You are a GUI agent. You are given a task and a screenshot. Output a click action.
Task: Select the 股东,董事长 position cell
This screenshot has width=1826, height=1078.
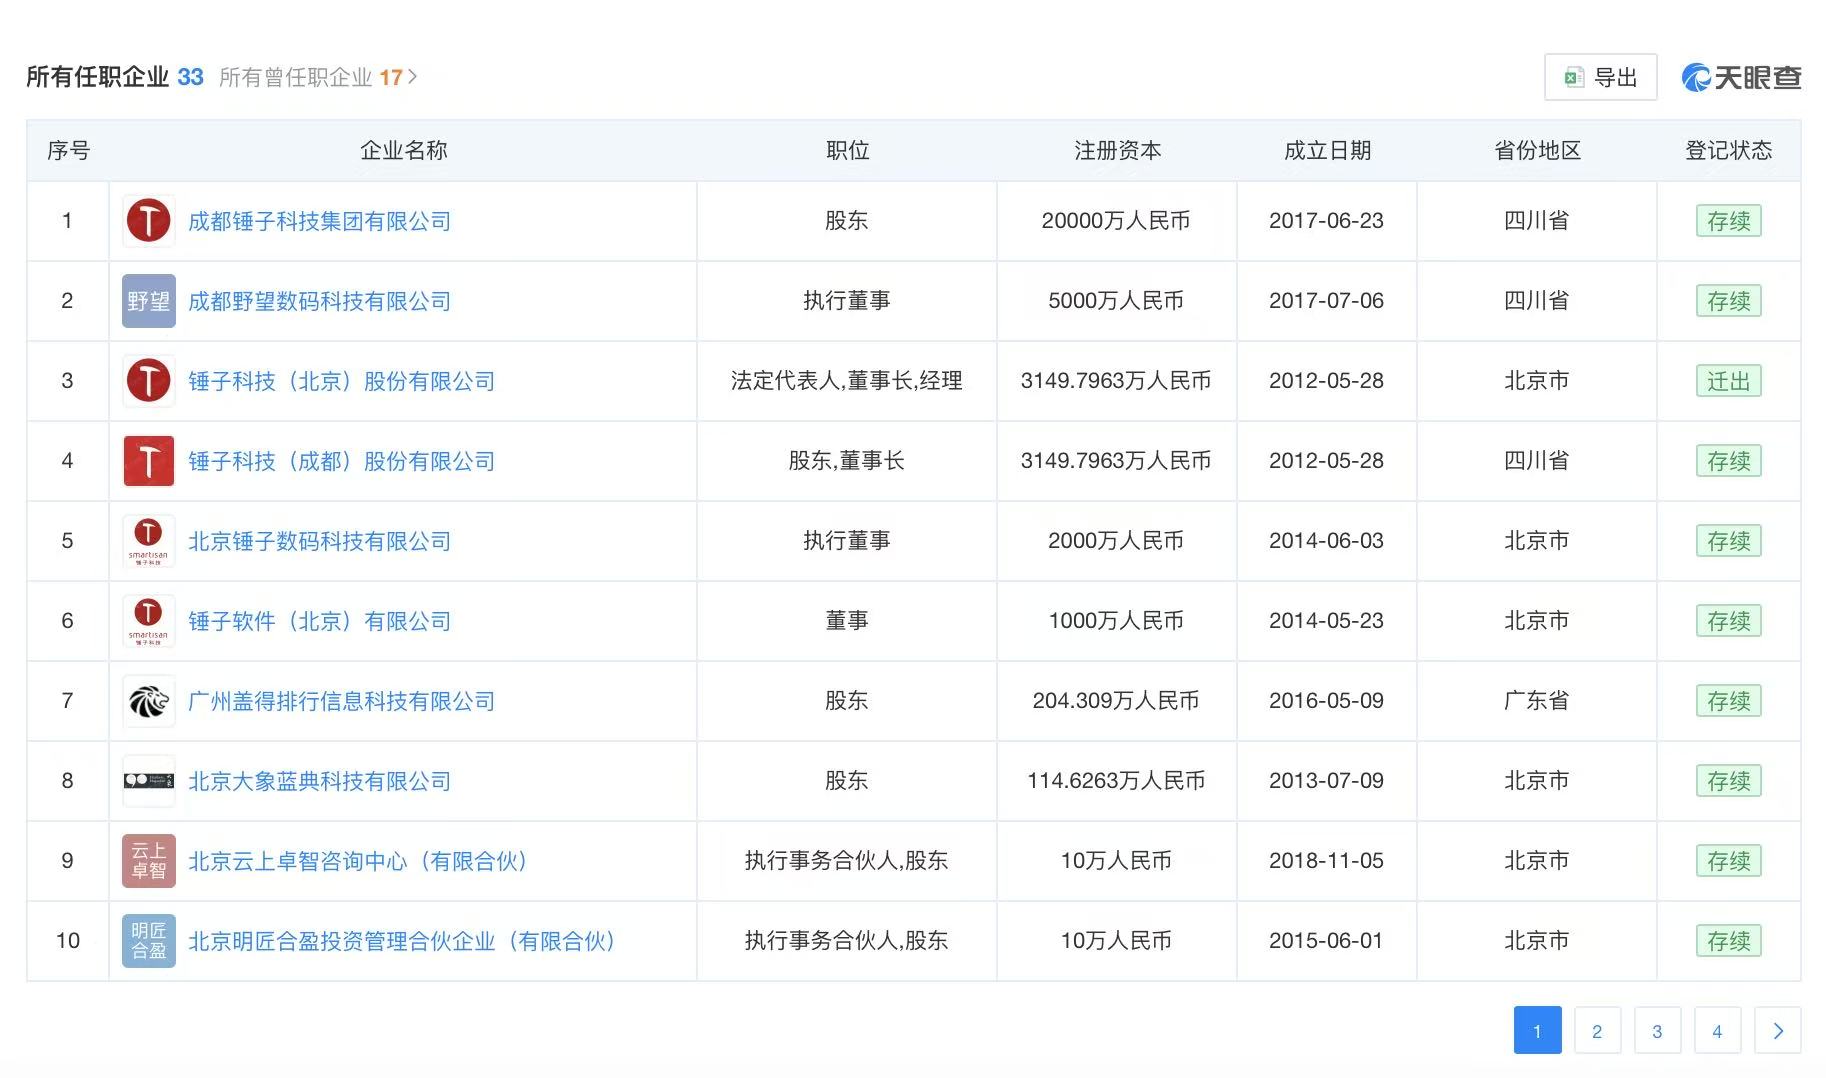[x=846, y=461]
